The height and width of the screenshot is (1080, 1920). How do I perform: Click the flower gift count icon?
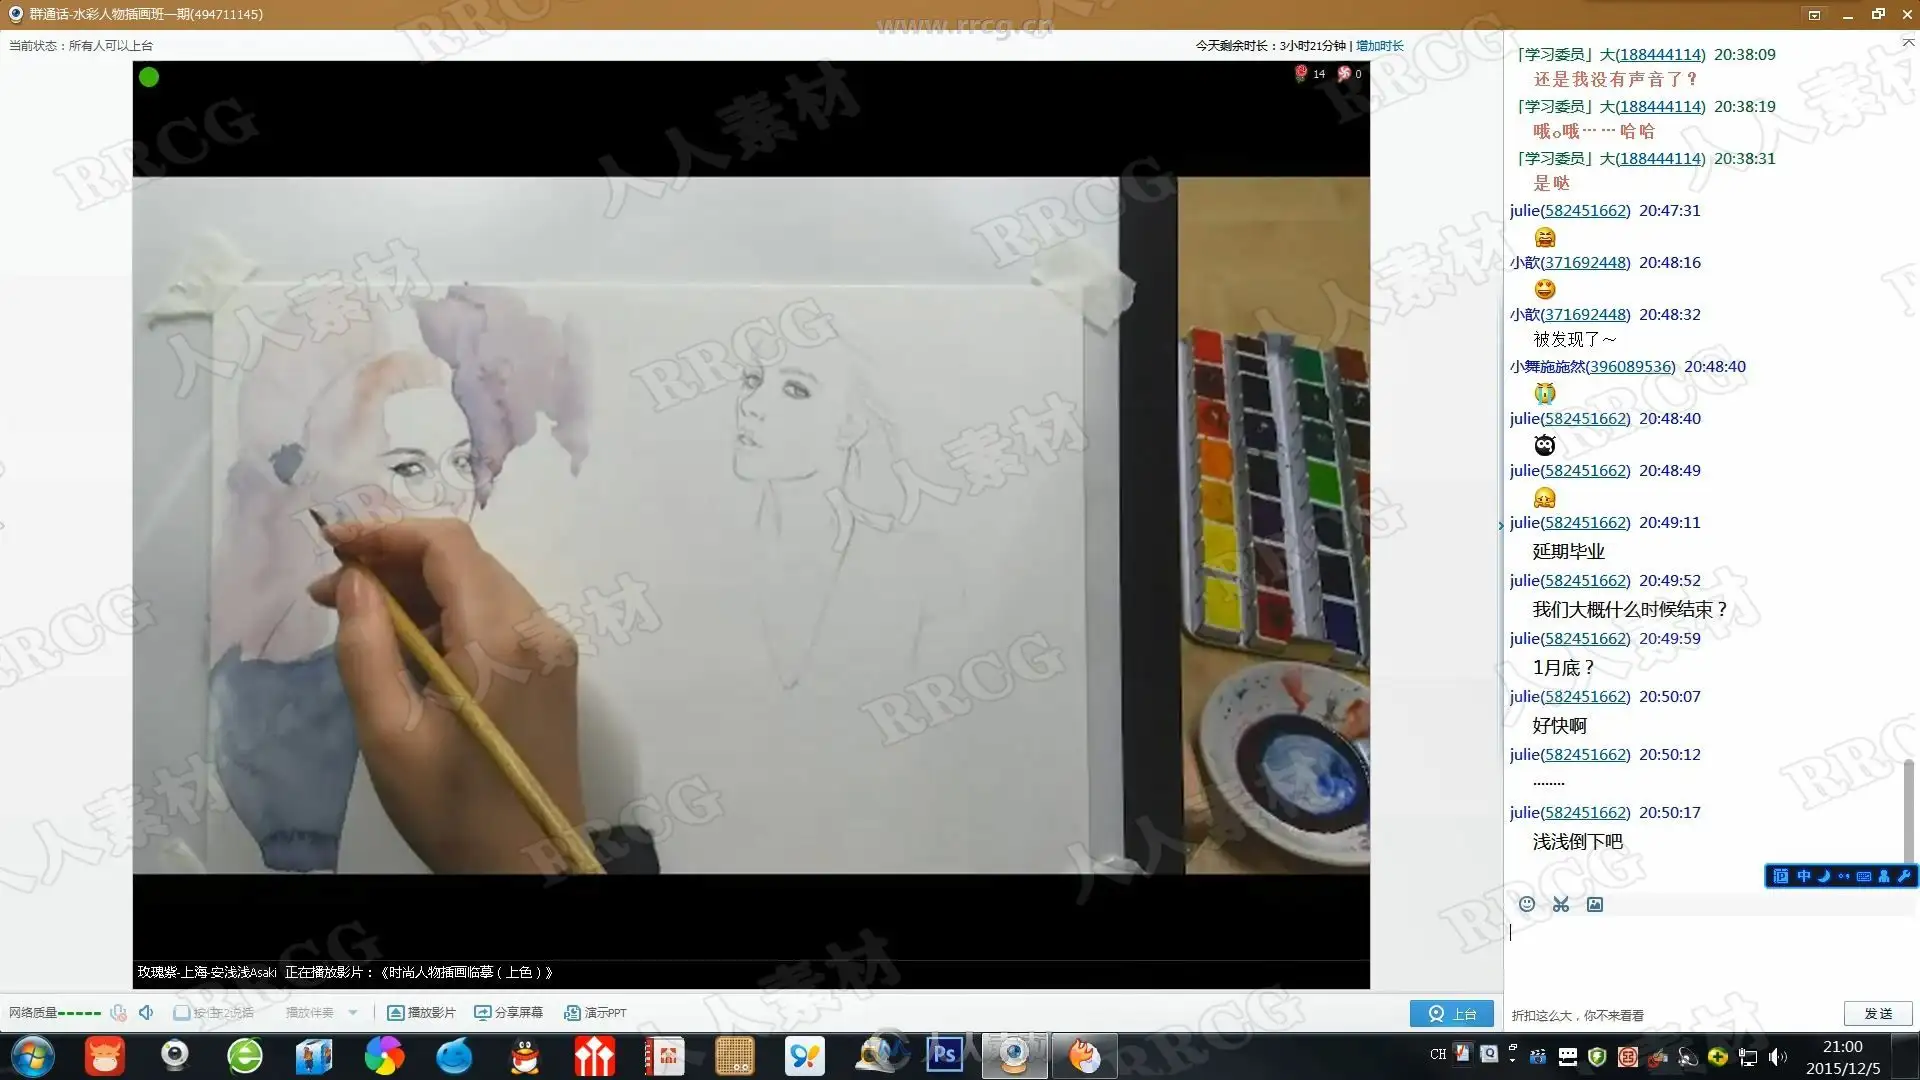click(1301, 73)
